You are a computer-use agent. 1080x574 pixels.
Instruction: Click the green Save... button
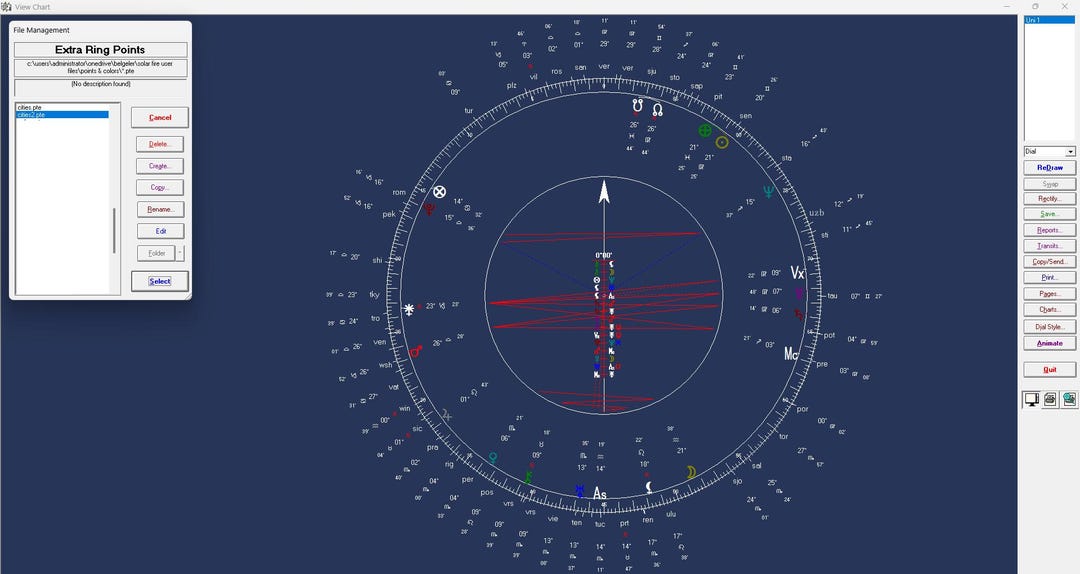[x=1050, y=214]
